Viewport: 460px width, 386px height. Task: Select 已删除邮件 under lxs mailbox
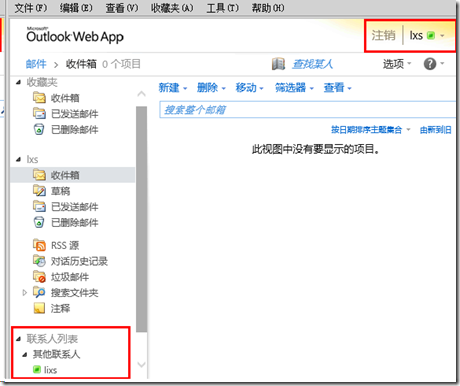[x=75, y=222]
